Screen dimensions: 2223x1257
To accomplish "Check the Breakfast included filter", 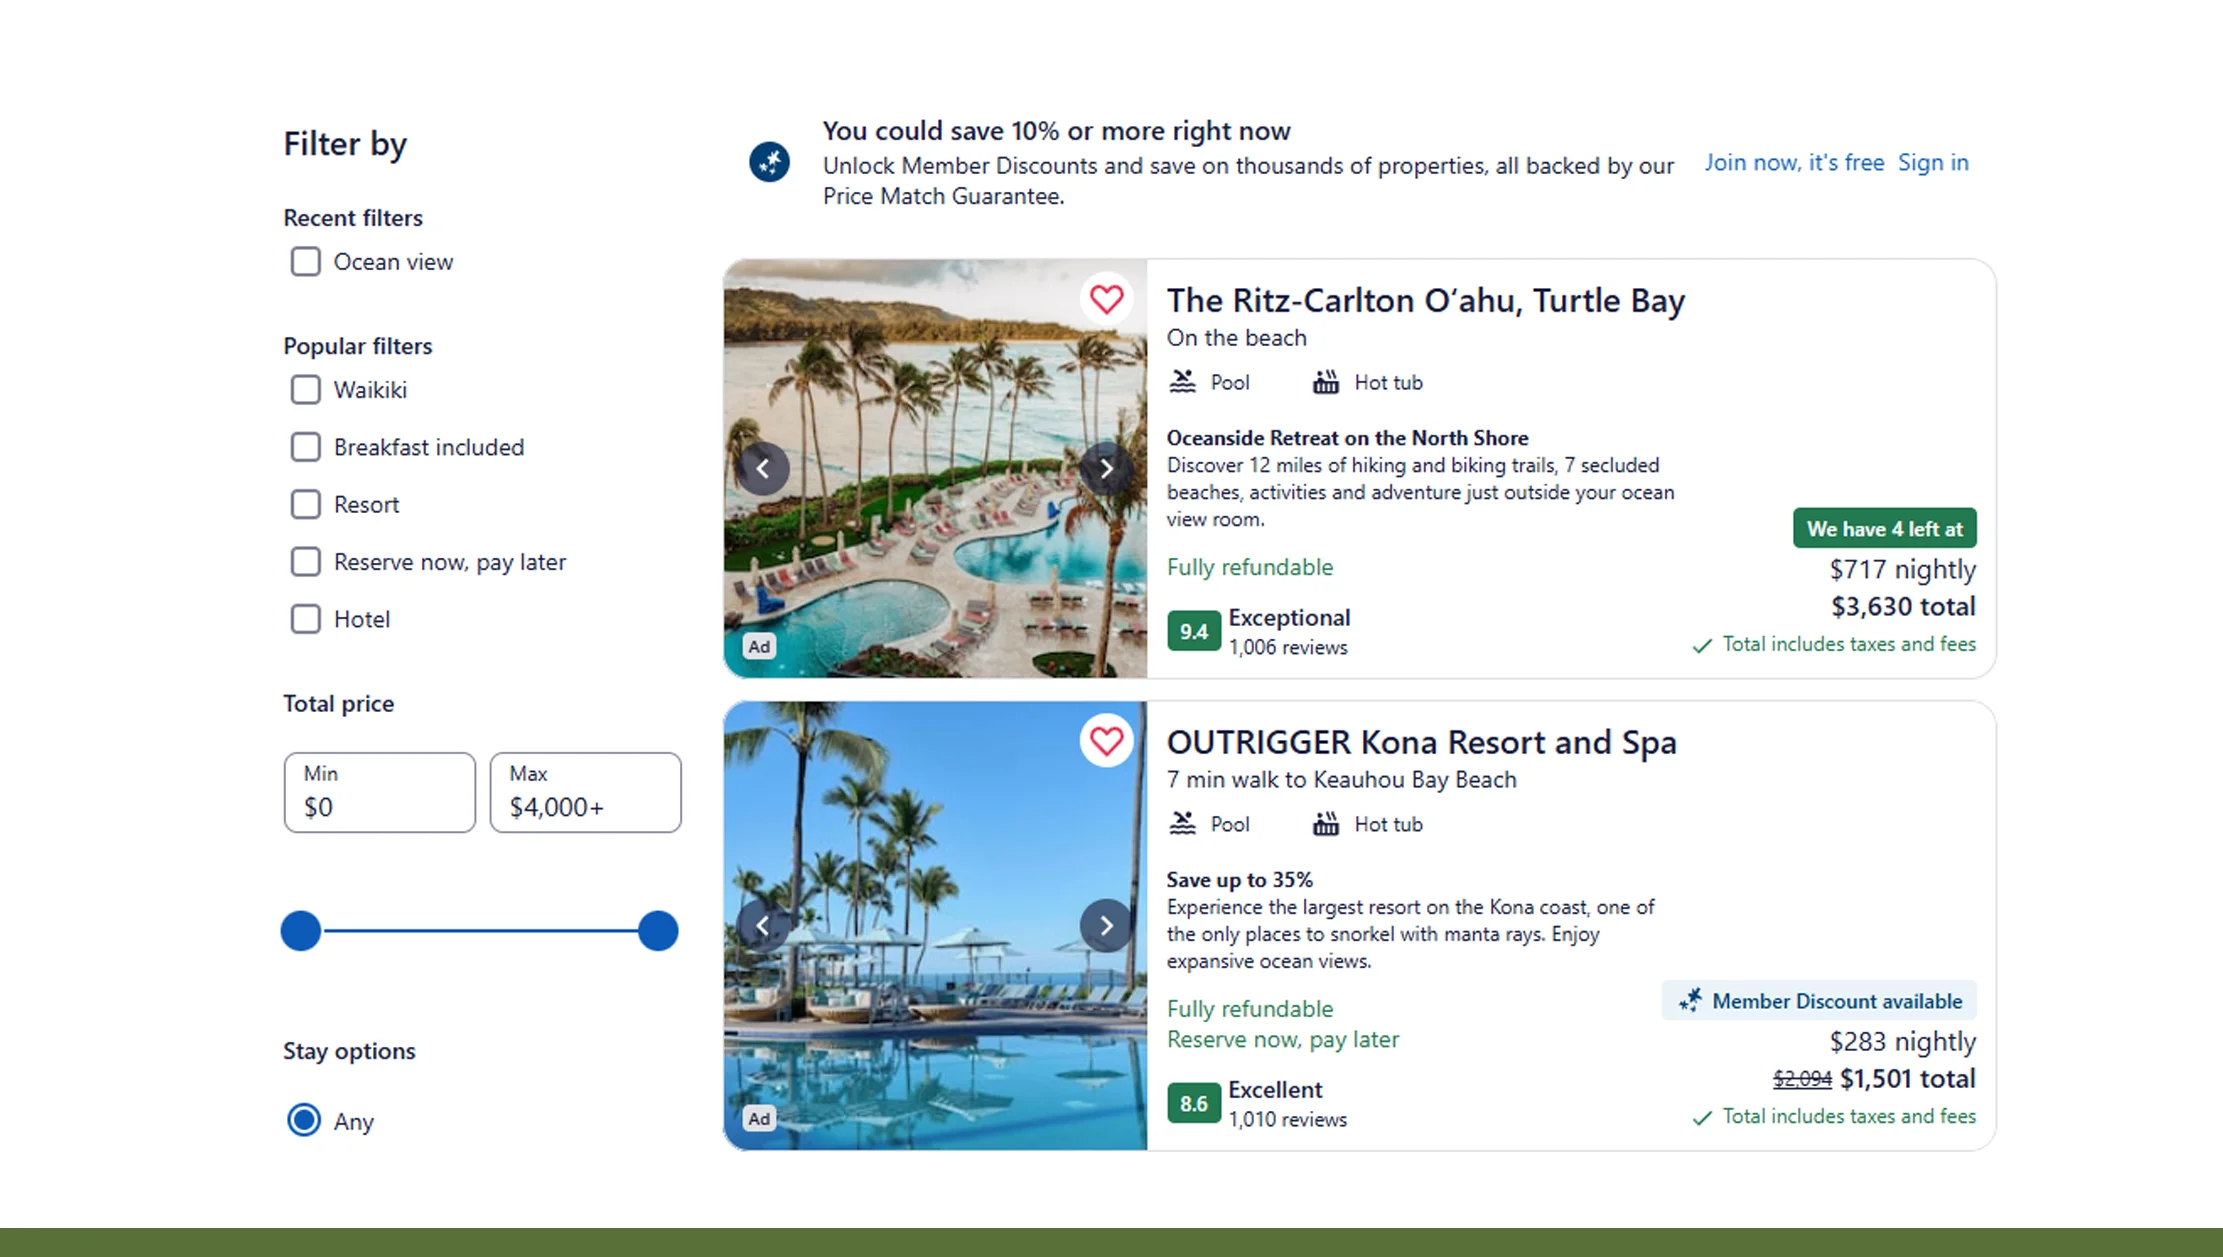I will point(305,447).
